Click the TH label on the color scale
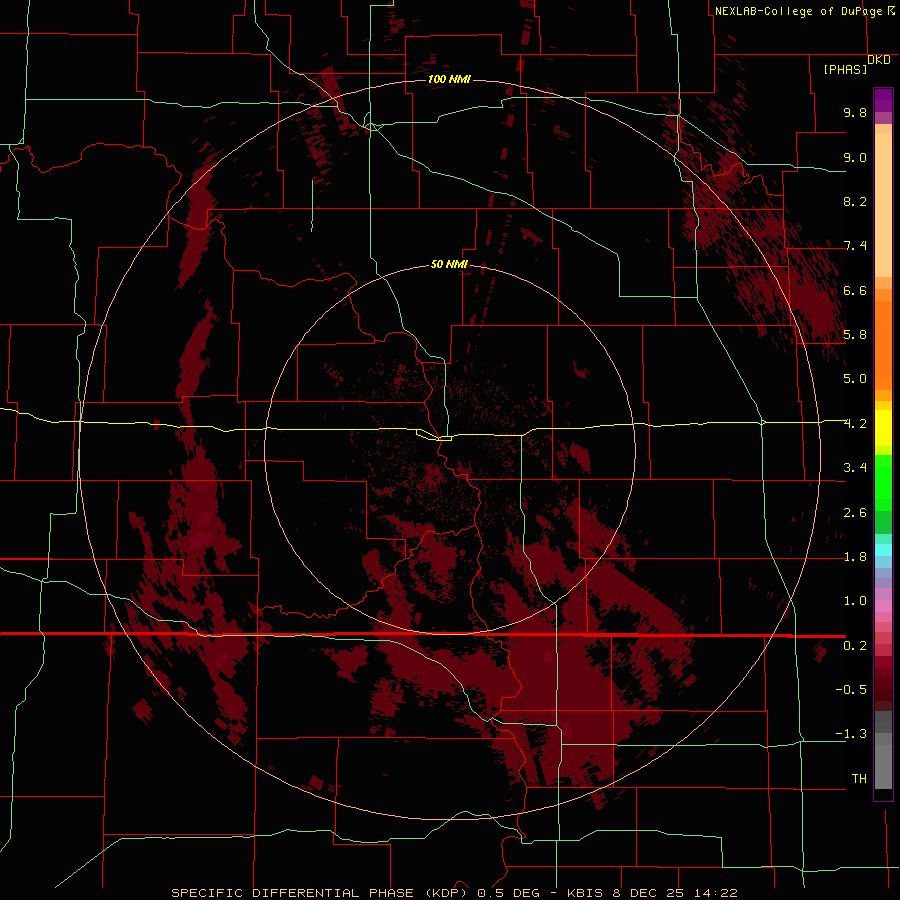The width and height of the screenshot is (900, 900). (859, 779)
